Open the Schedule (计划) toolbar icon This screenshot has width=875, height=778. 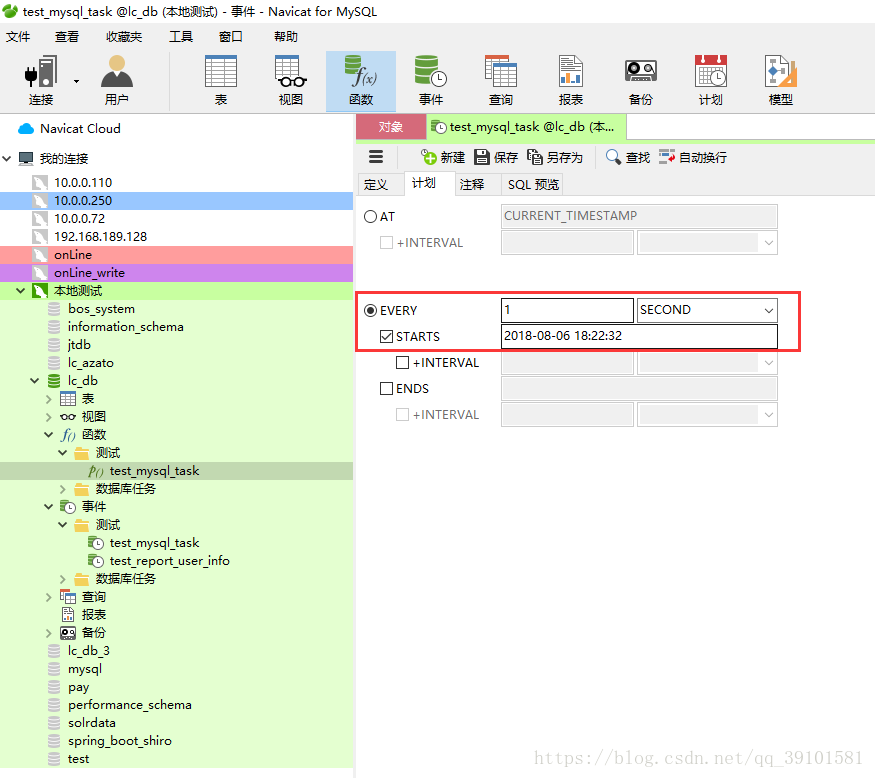point(710,80)
